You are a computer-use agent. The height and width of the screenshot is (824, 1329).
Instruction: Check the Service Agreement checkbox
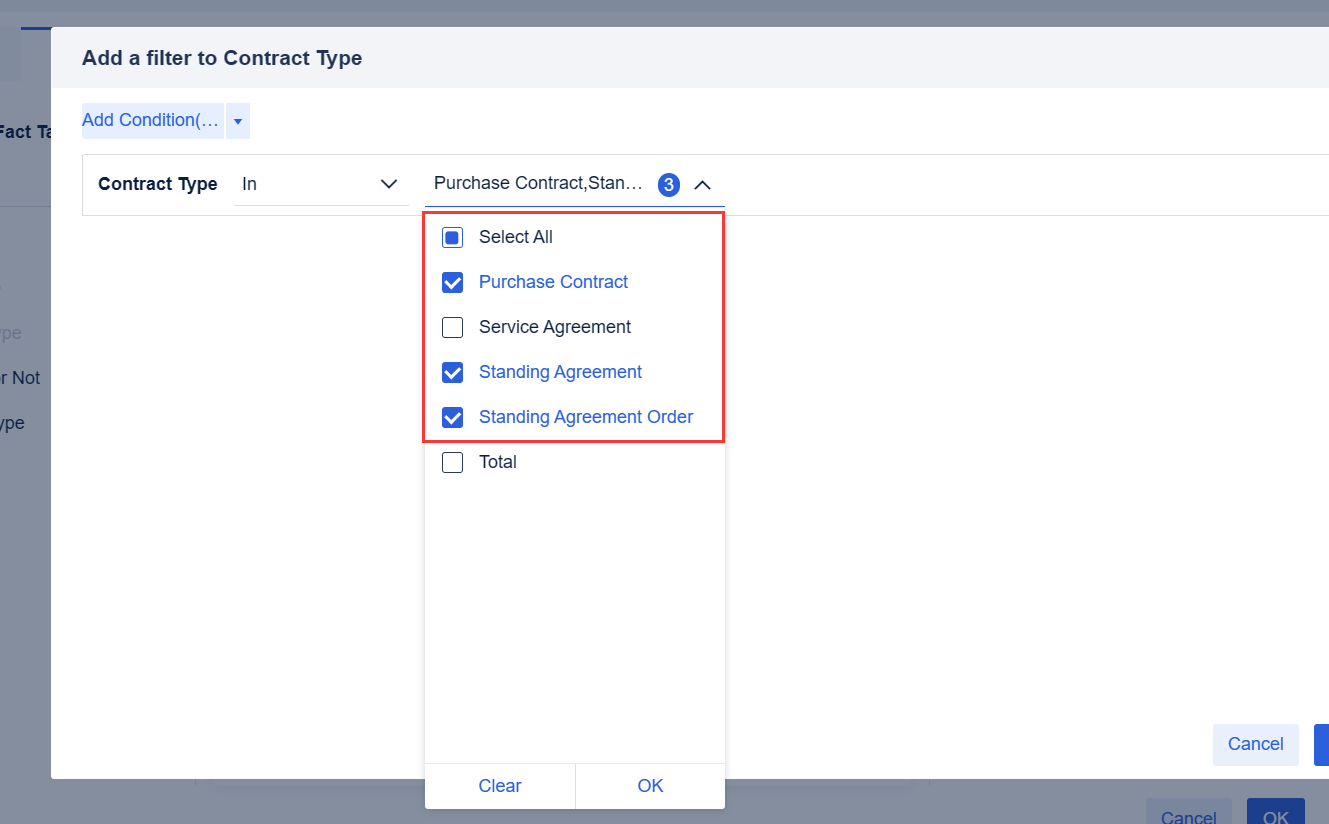(x=453, y=328)
